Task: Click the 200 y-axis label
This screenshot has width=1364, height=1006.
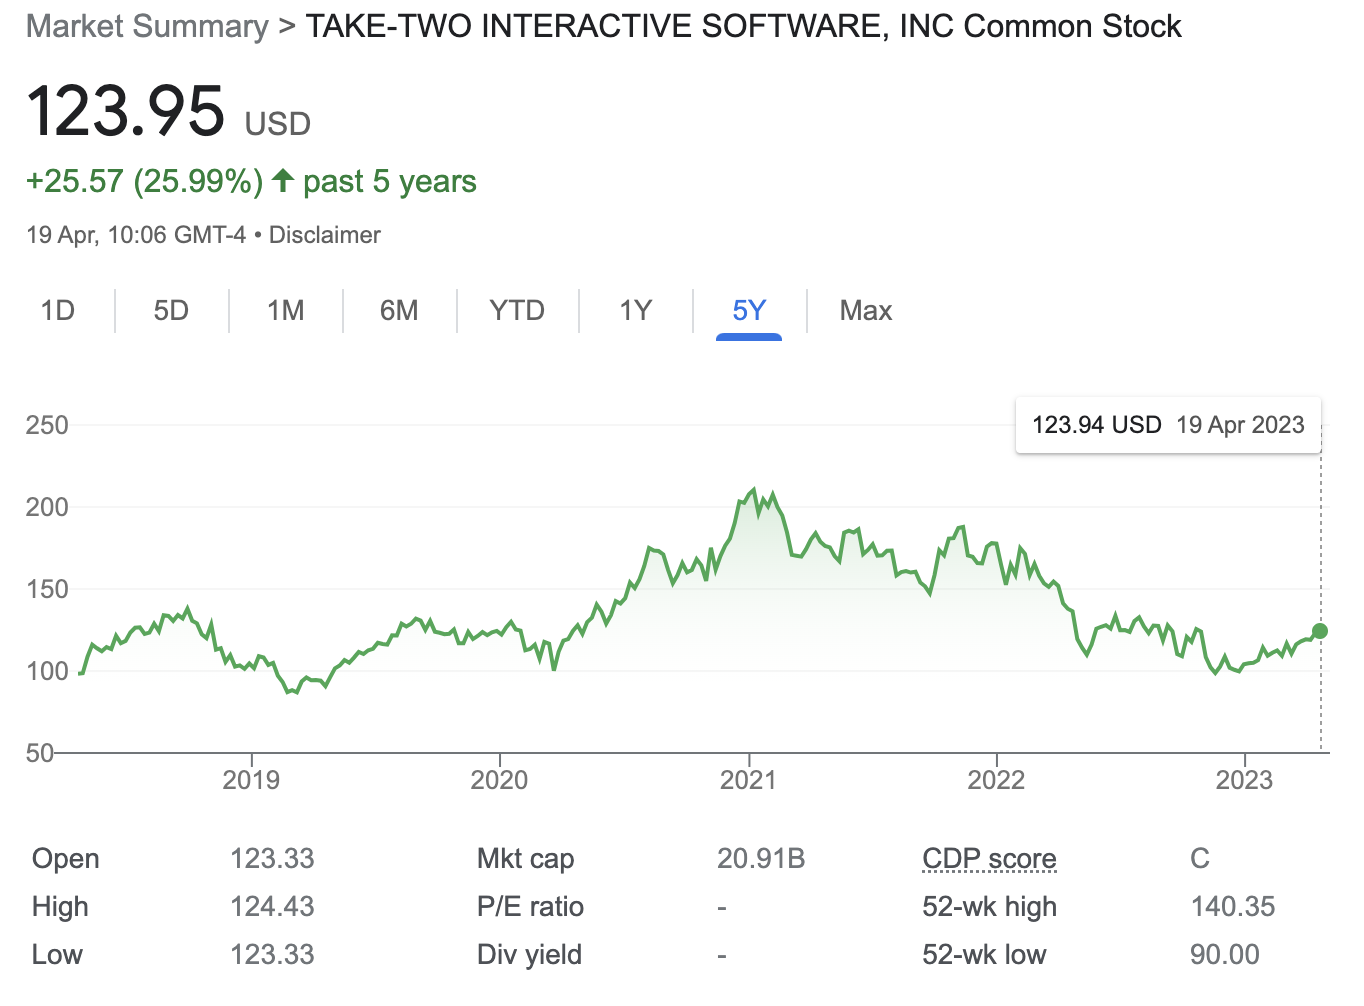Action: 47,507
